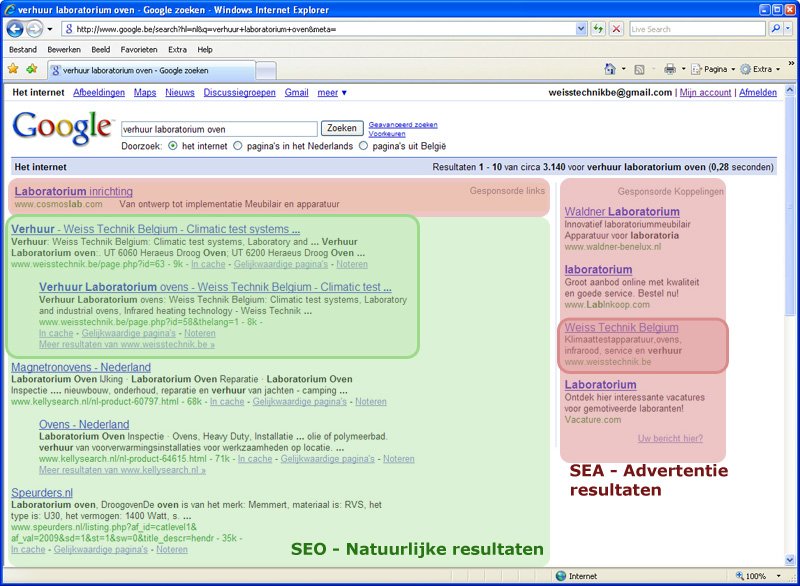Viewport: 800px width, 586px height.
Task: Open the Speurders.nl result
Action: 42,493
